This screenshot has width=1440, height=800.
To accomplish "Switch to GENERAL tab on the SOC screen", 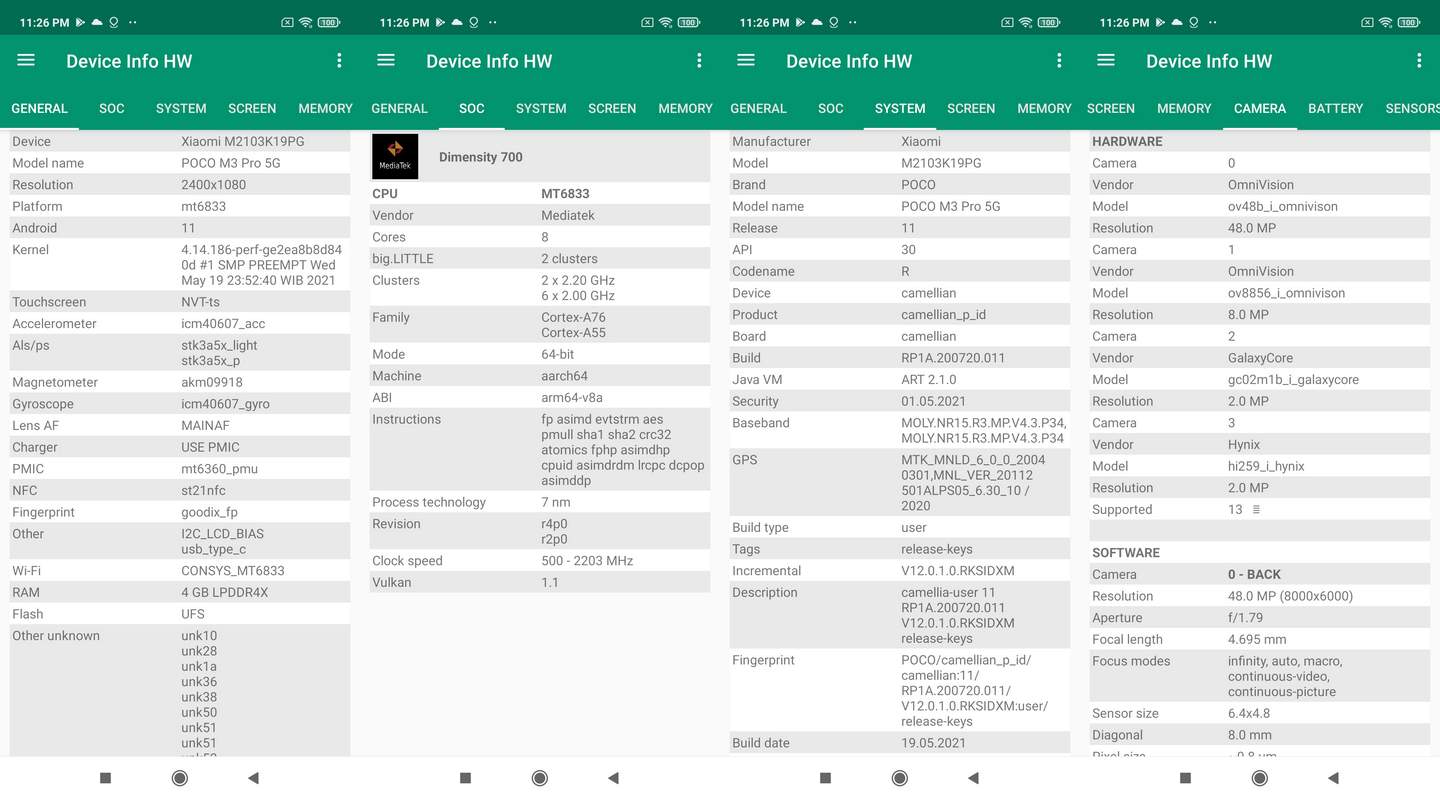I will point(399,108).
